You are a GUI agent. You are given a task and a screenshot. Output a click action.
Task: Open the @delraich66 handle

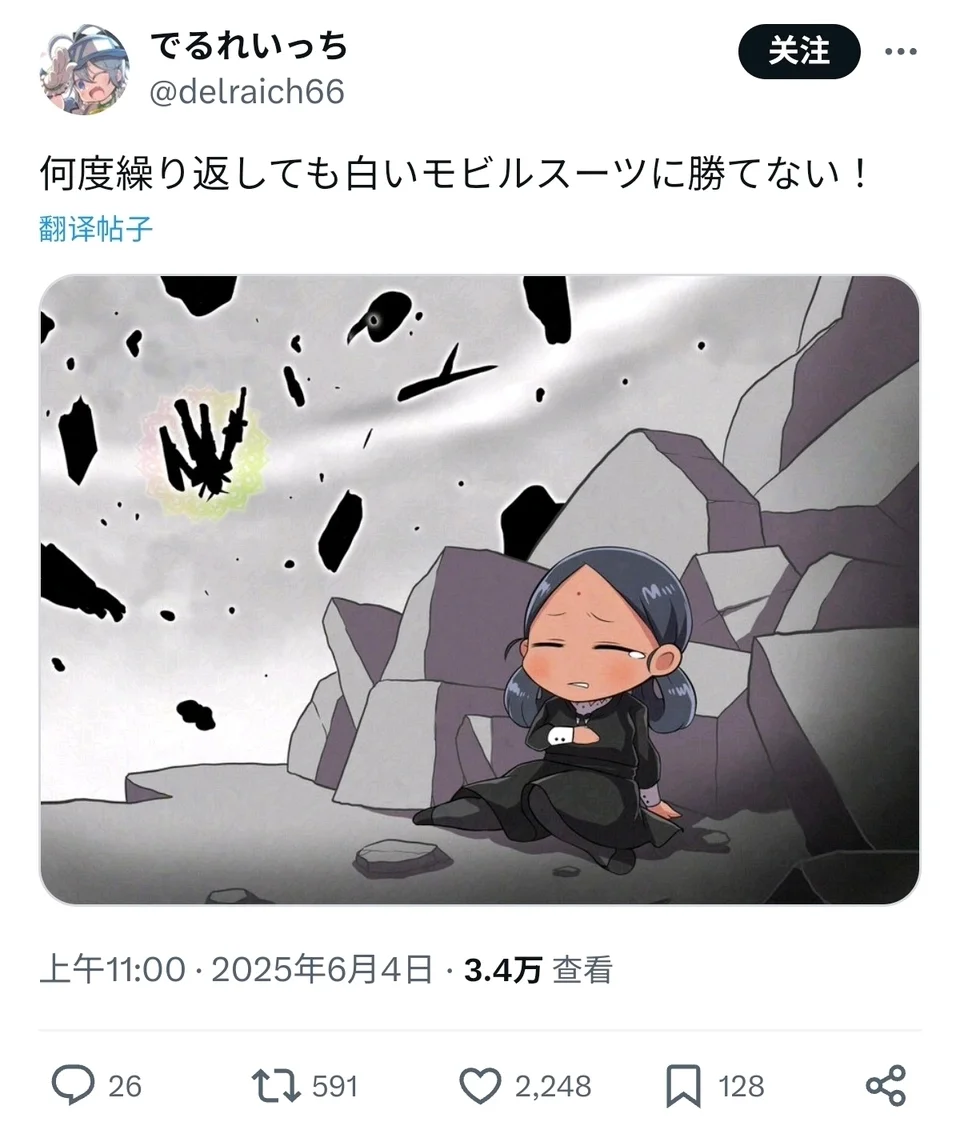pyautogui.click(x=247, y=92)
